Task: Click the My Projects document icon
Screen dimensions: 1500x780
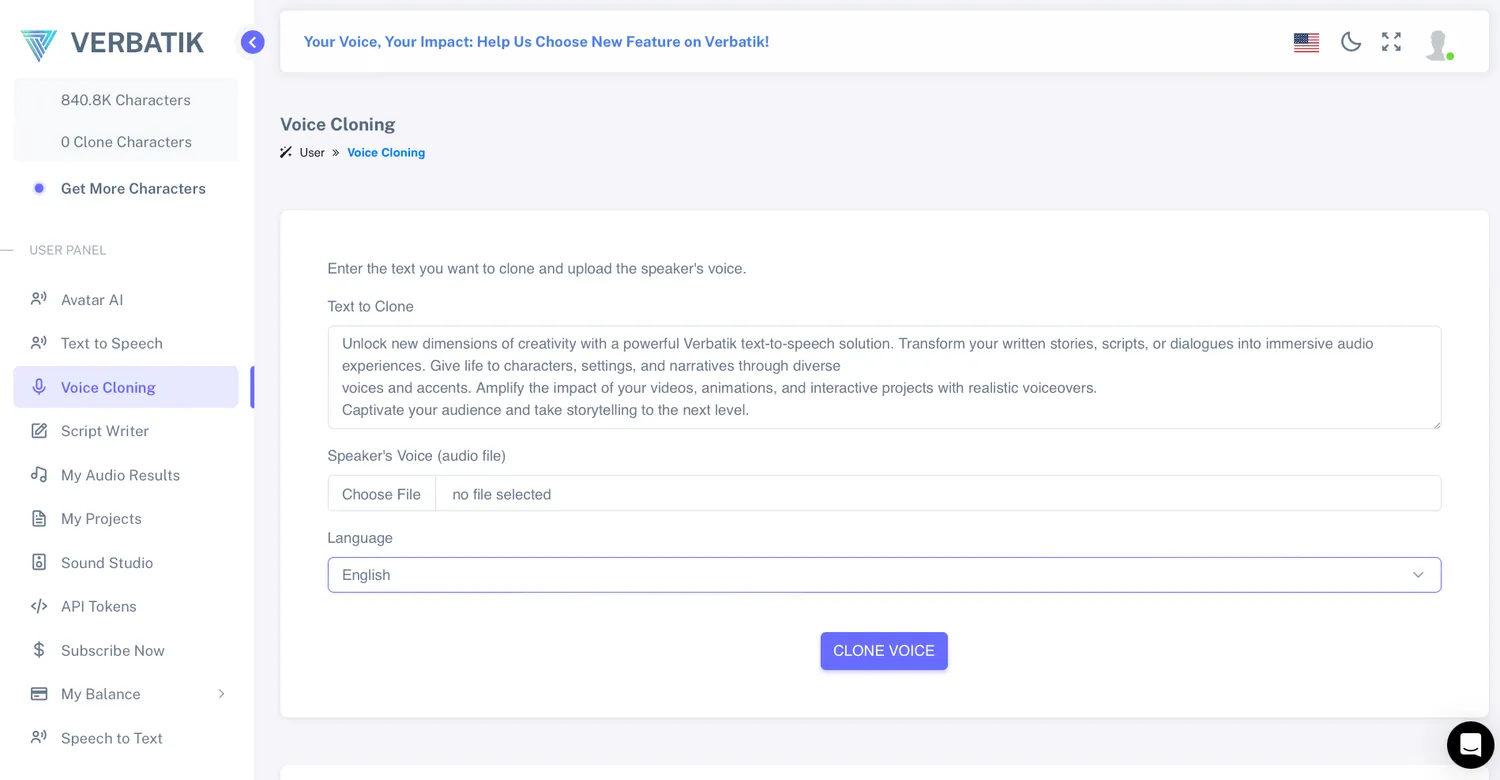Action: [39, 518]
